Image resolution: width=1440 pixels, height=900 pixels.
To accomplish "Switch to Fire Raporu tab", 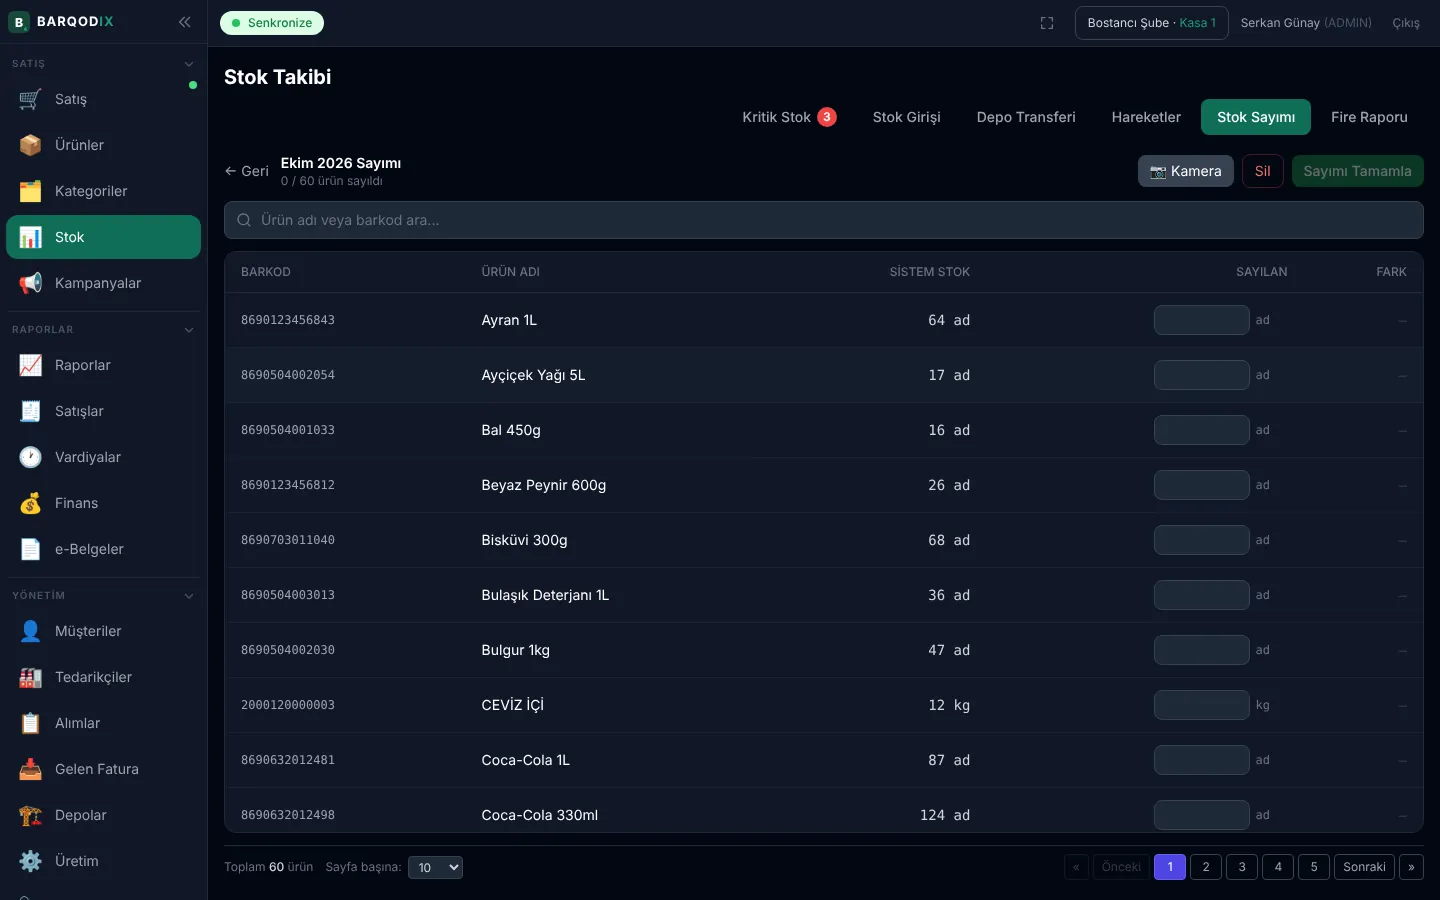I will click(x=1369, y=117).
